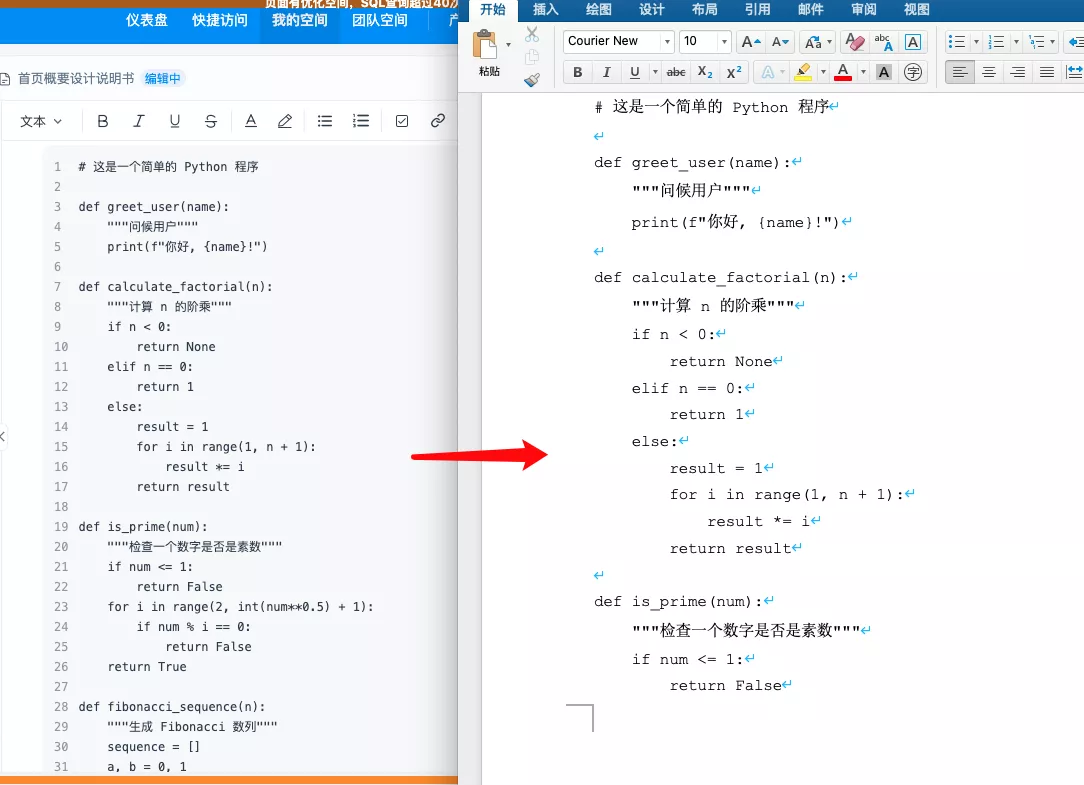Switch to the 插入 ribbon tab
This screenshot has height=785, width=1084.
[545, 9]
